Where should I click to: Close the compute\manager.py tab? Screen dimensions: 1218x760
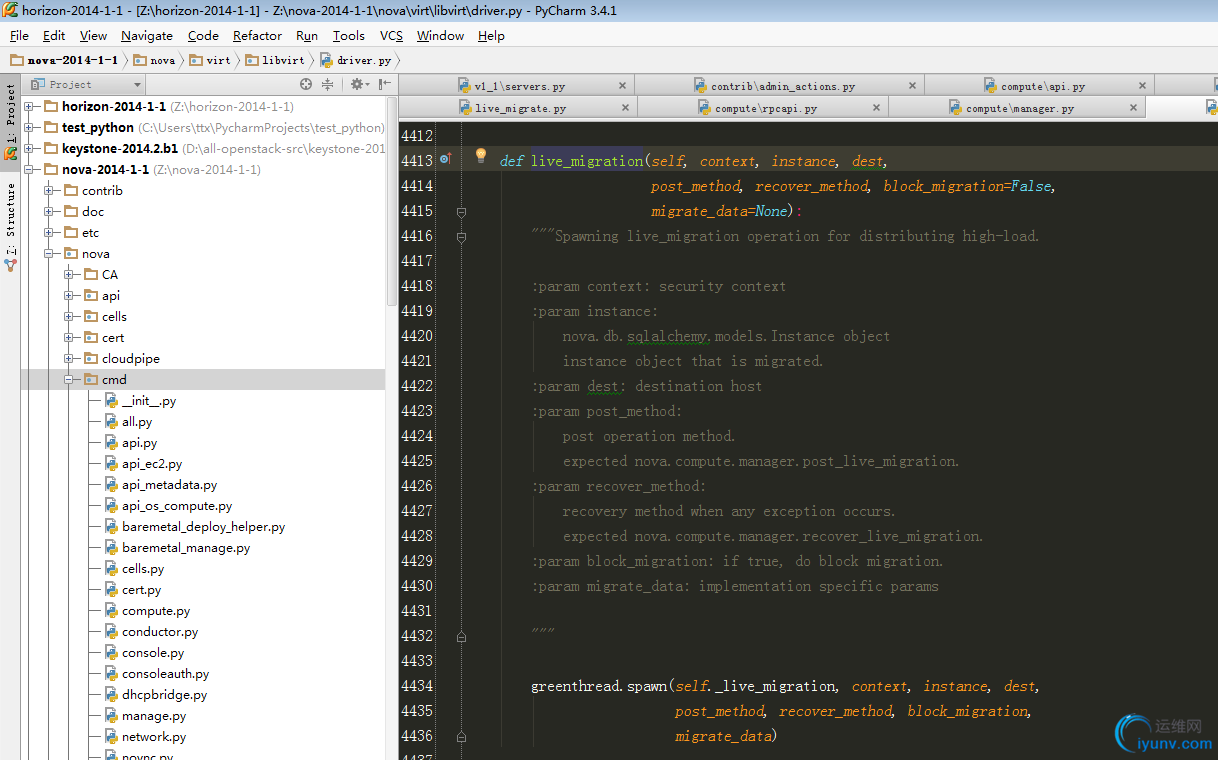click(x=1131, y=108)
